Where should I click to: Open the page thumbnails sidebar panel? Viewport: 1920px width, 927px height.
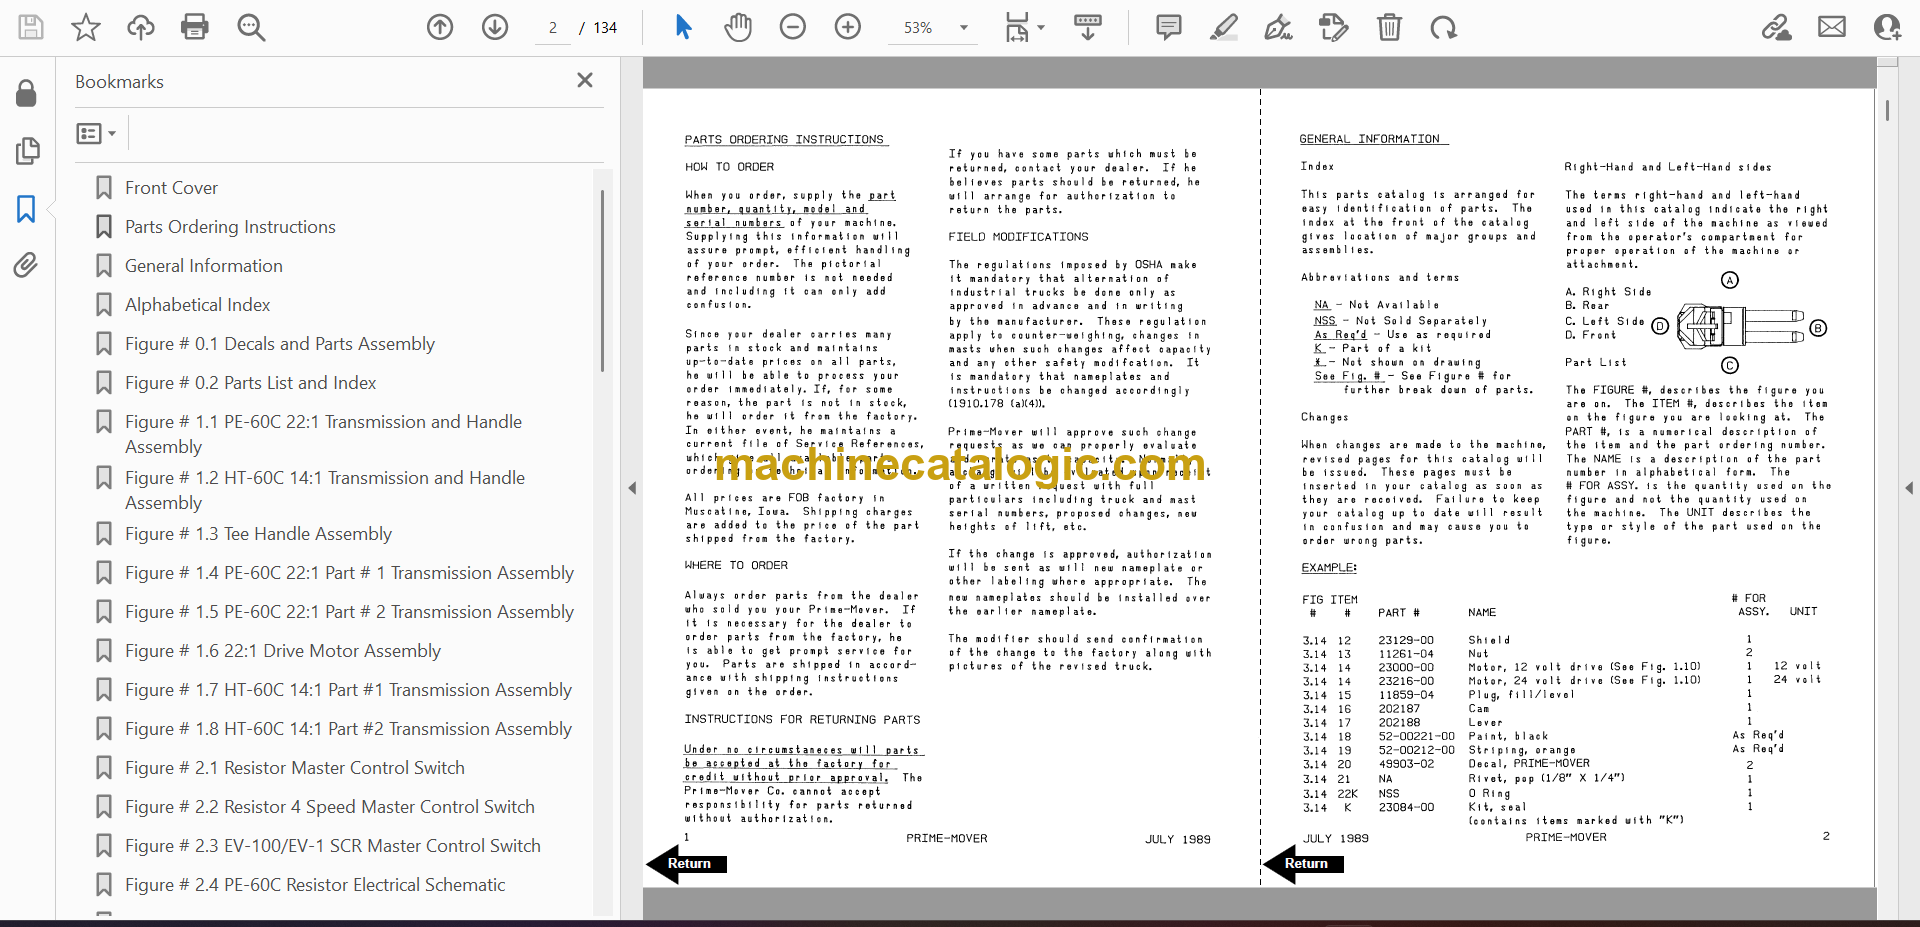pyautogui.click(x=27, y=151)
